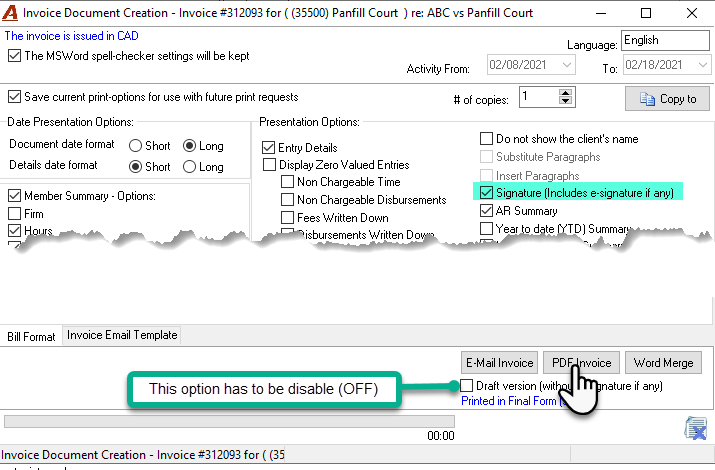Check Non Chargeable Time
The height and width of the screenshot is (470, 715).
coord(287,182)
